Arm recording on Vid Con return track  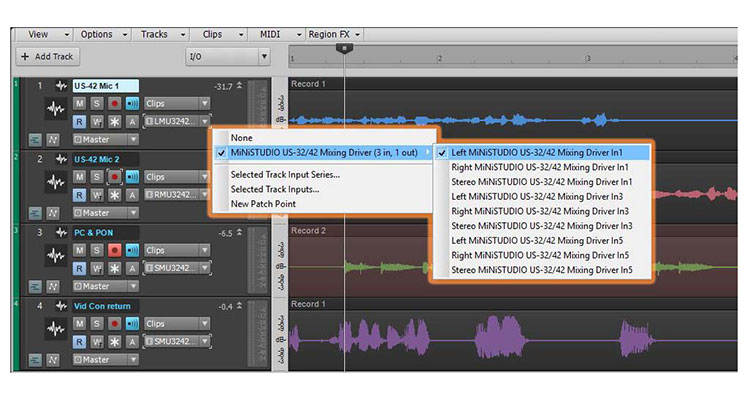point(114,324)
